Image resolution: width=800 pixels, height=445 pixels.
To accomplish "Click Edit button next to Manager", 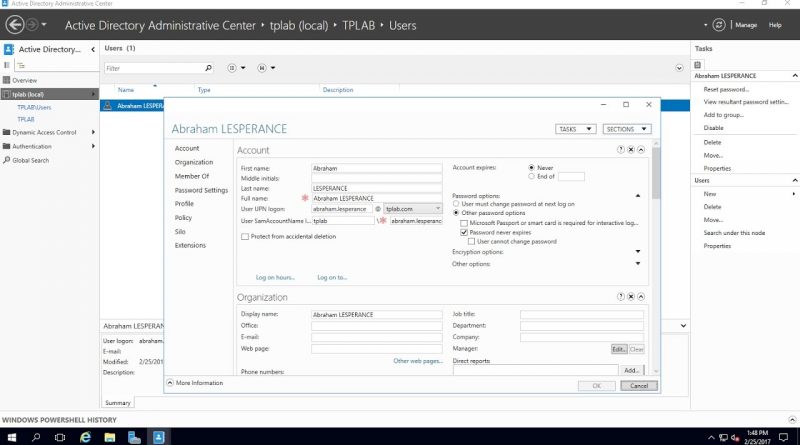I will [x=619, y=349].
